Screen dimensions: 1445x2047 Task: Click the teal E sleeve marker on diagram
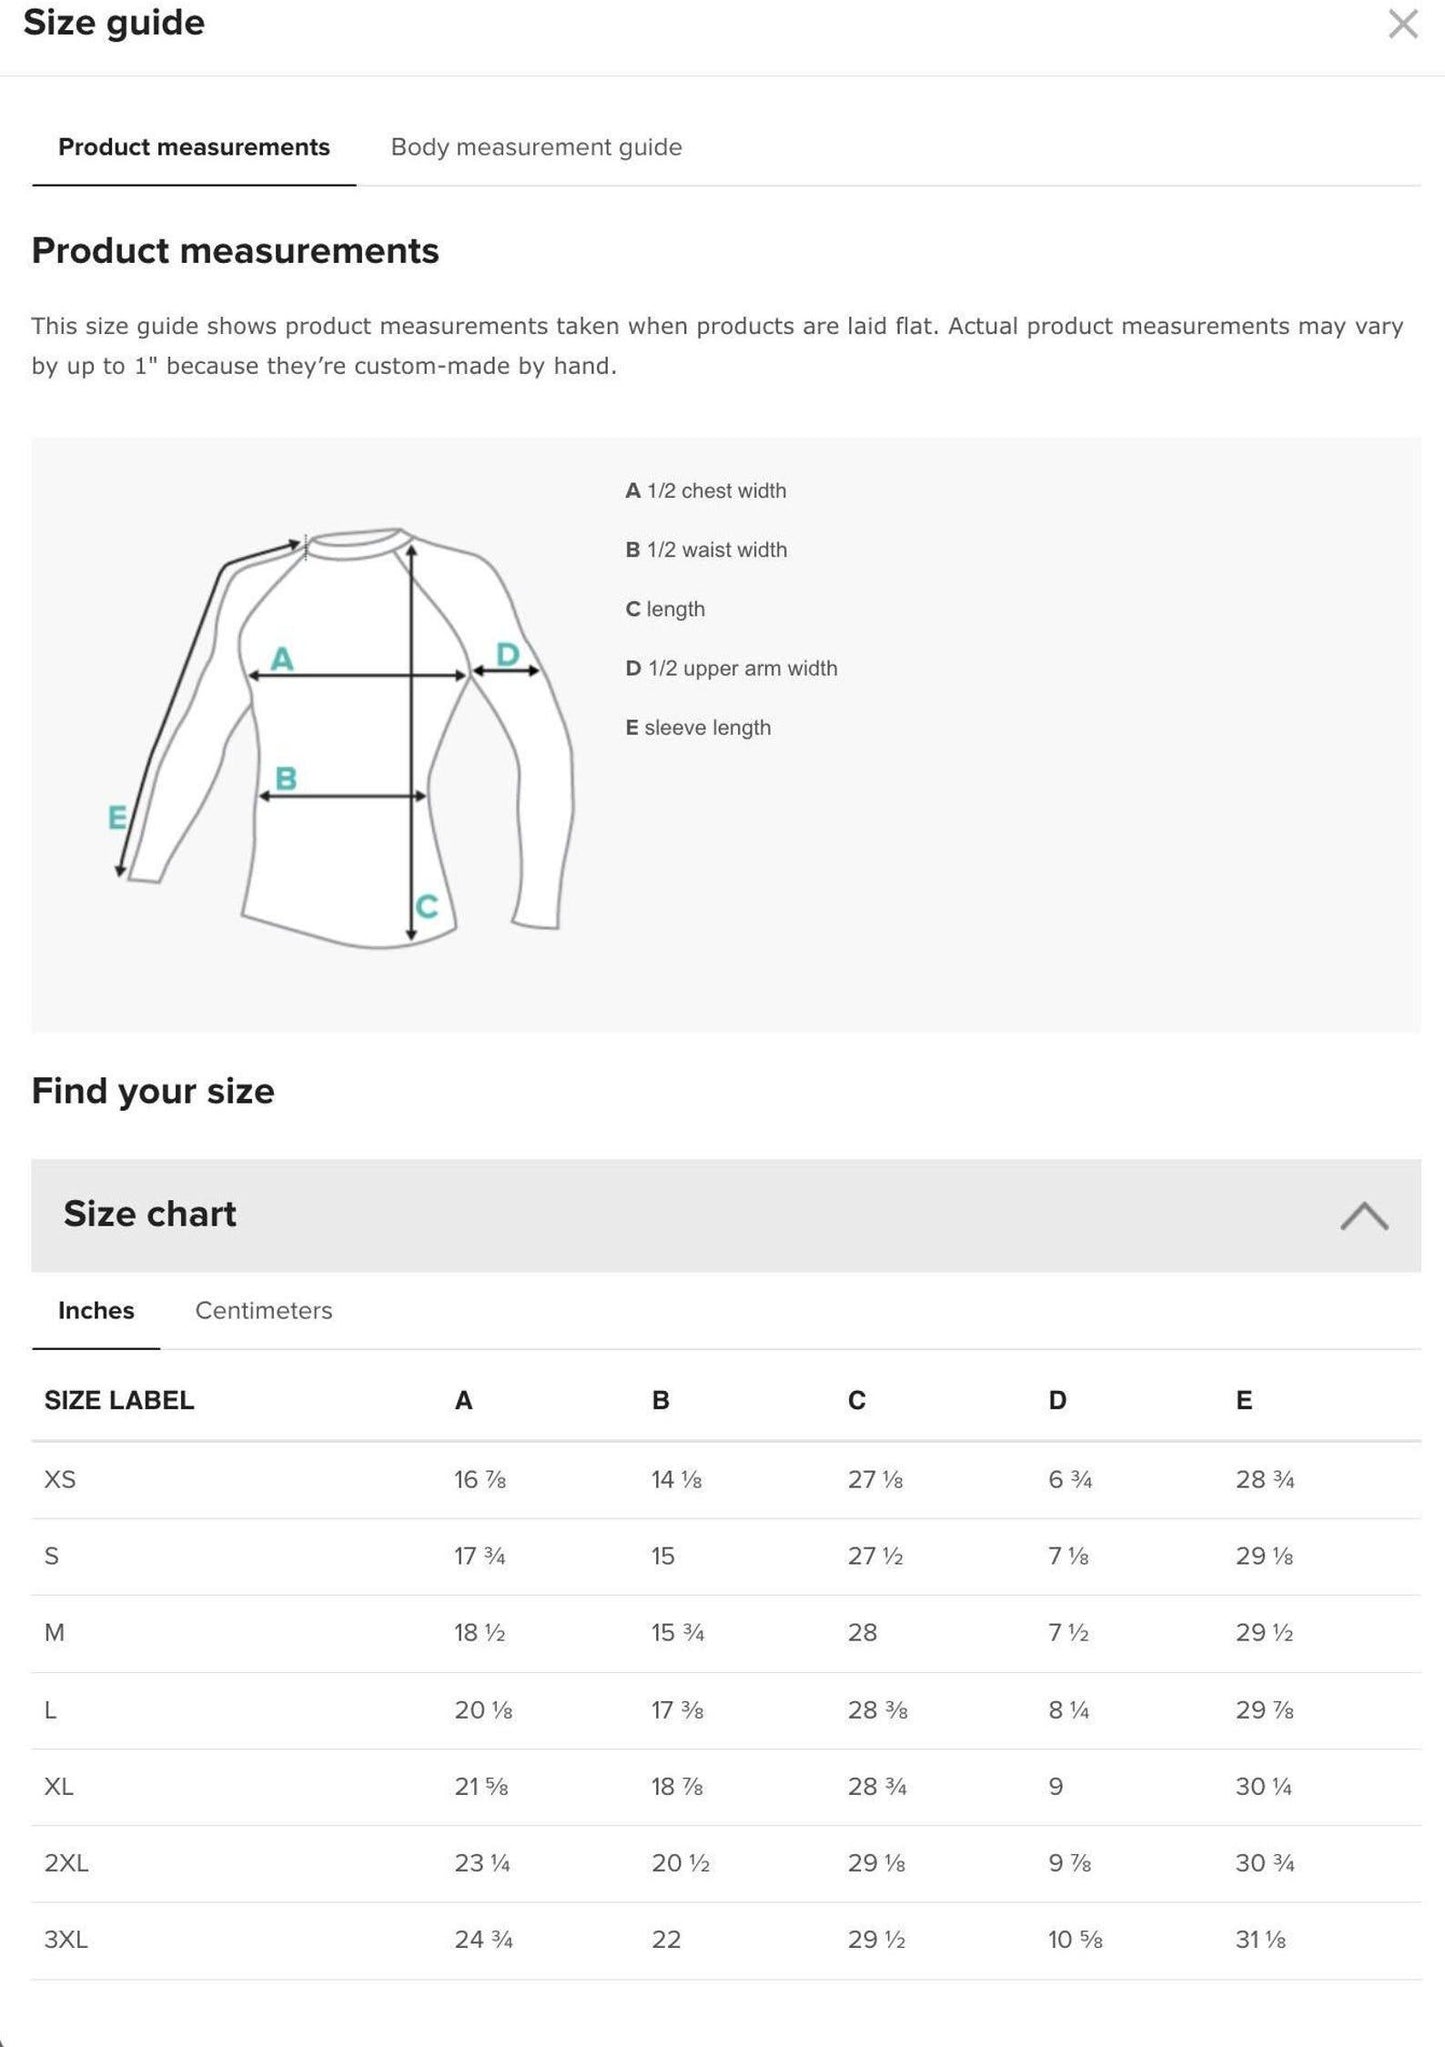(x=117, y=817)
